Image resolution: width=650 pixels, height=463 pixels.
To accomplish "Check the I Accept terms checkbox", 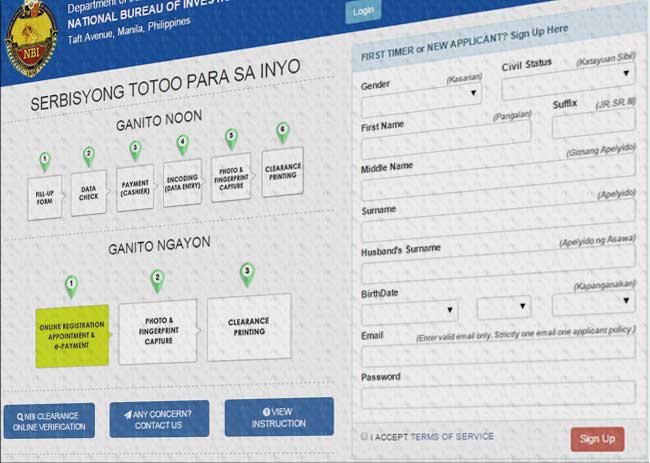I will pos(364,436).
